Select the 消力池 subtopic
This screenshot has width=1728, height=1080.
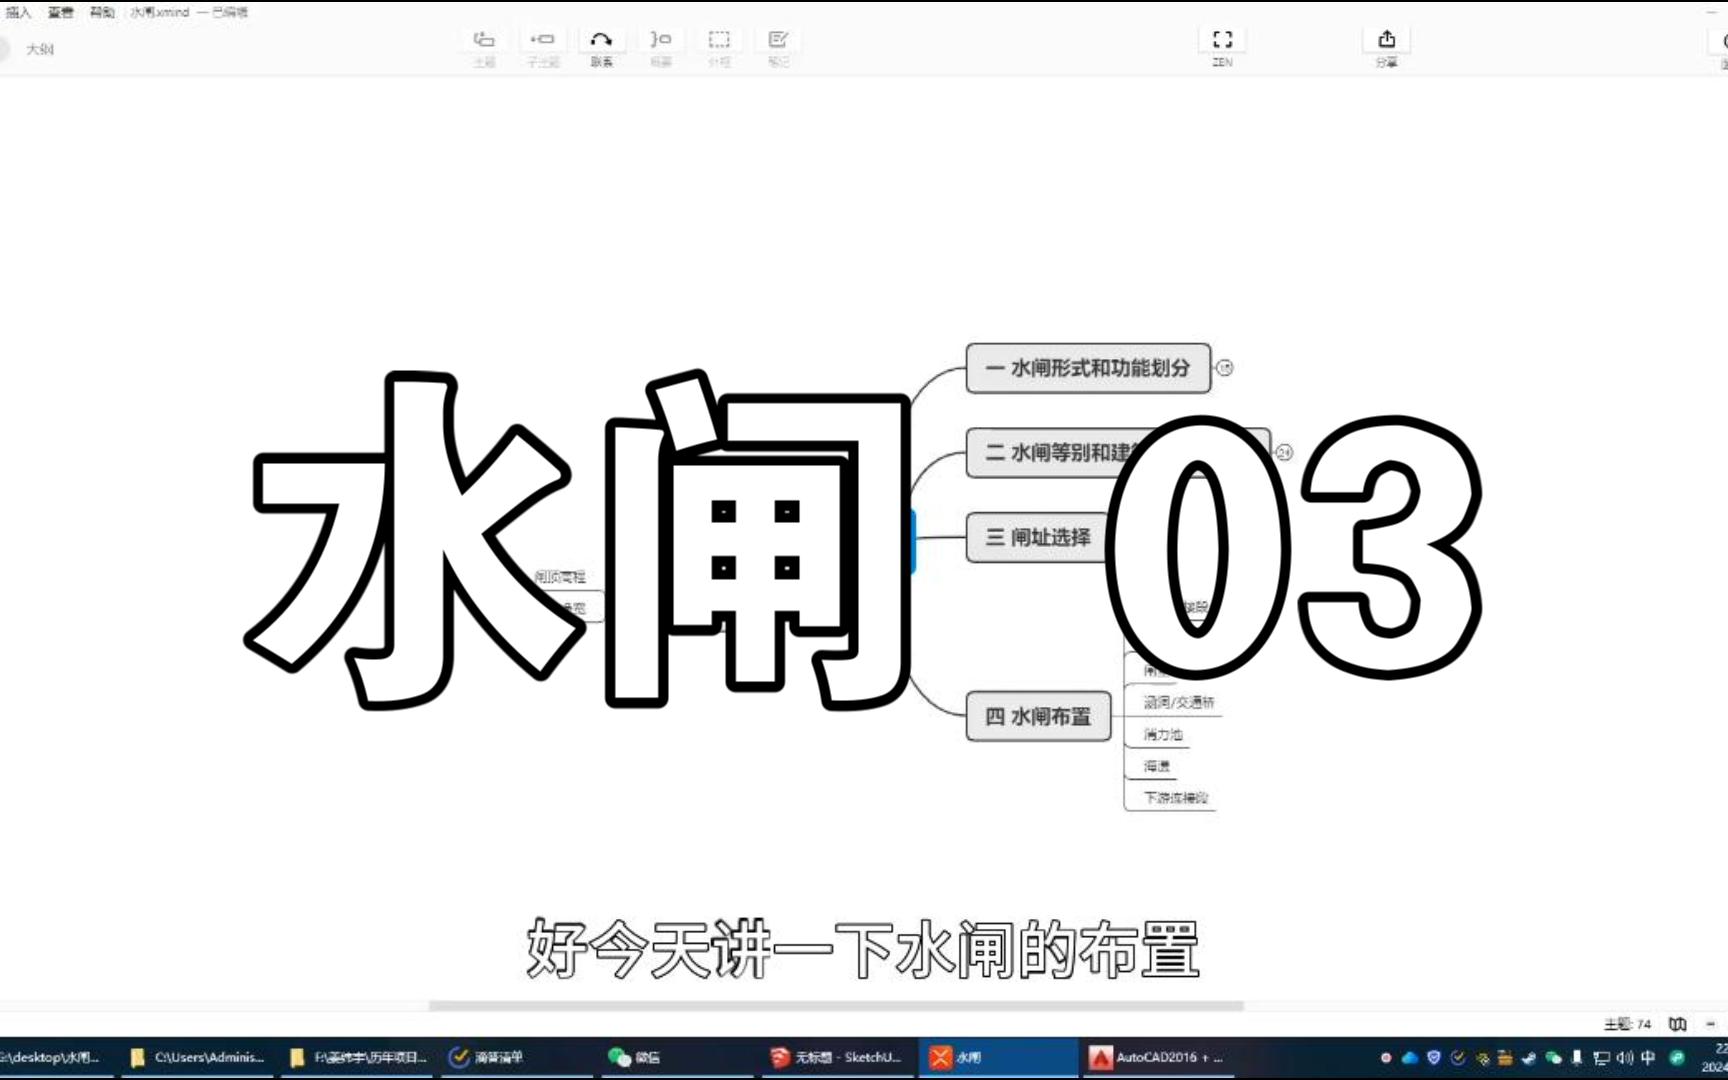1163,734
